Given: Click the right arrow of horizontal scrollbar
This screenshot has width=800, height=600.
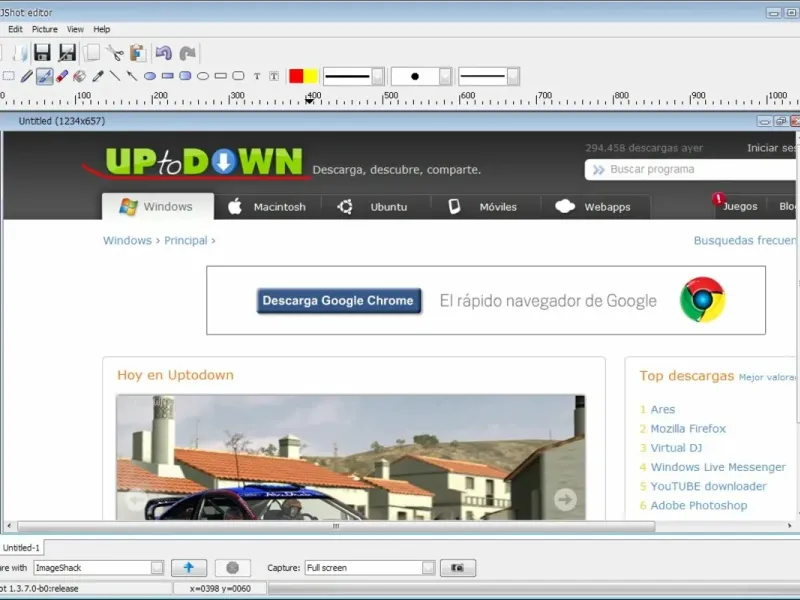Looking at the screenshot, I should [x=789, y=526].
